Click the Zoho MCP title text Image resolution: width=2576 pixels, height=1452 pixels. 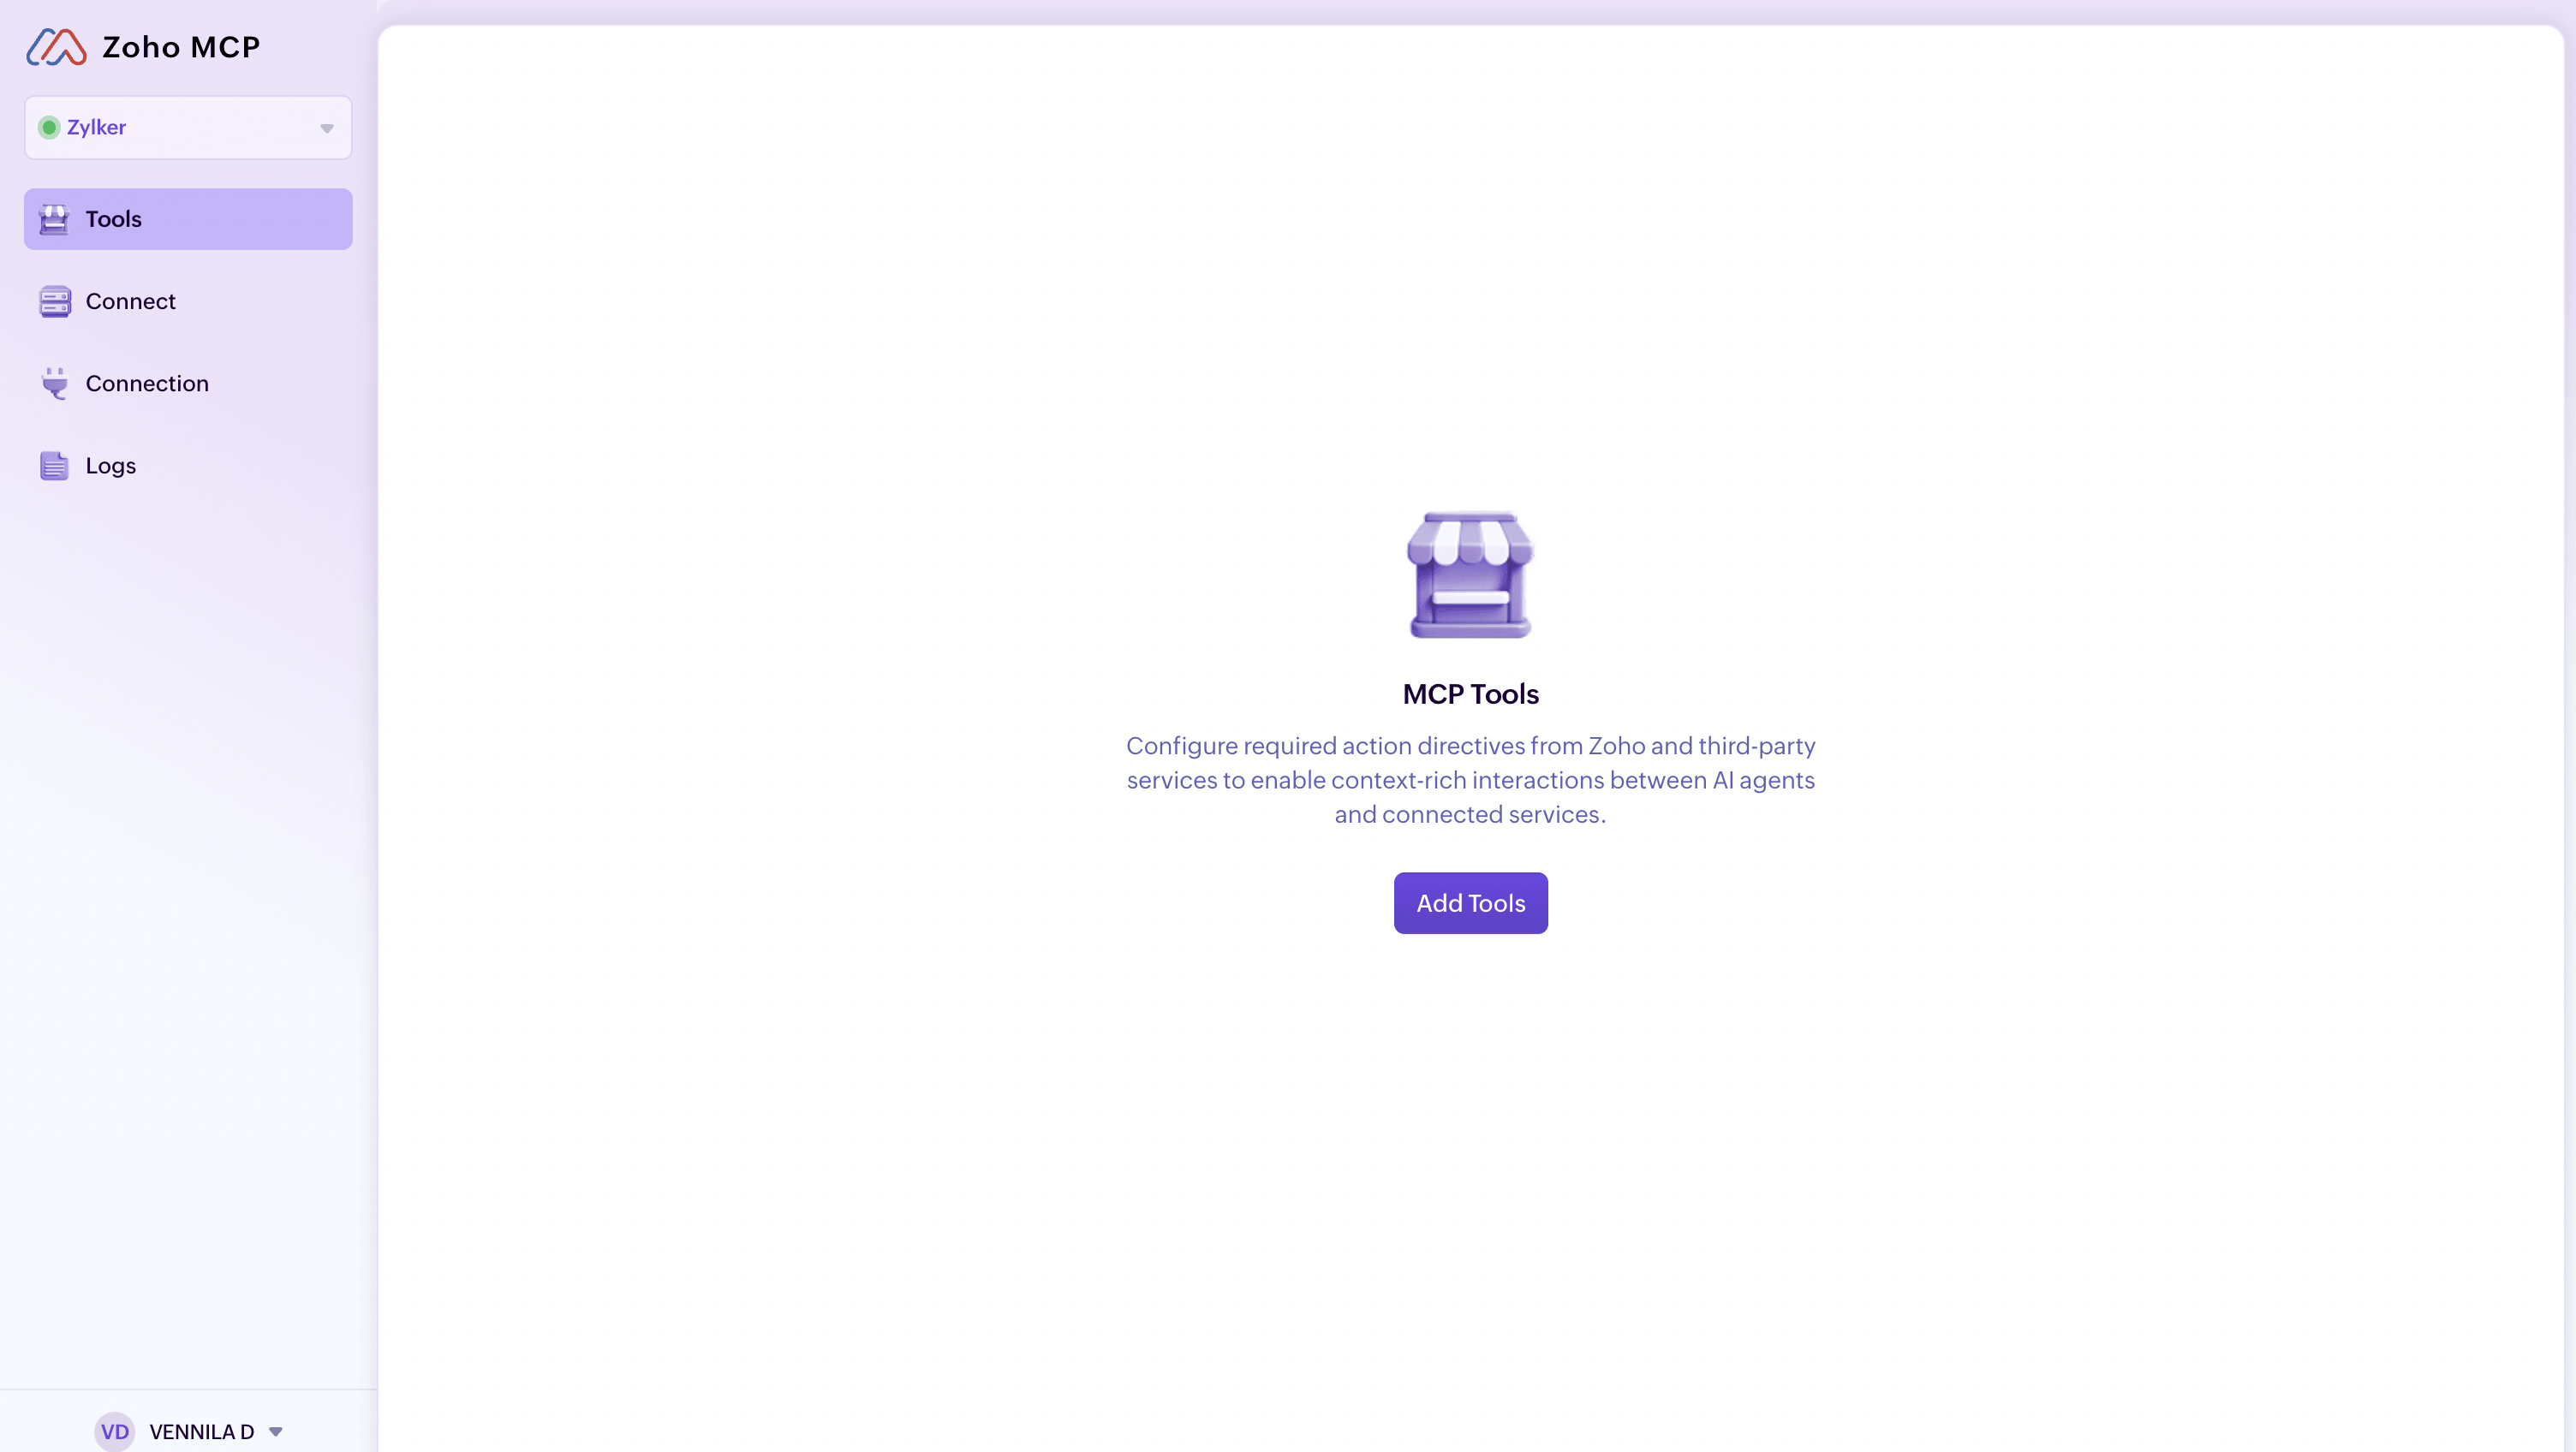coord(181,47)
